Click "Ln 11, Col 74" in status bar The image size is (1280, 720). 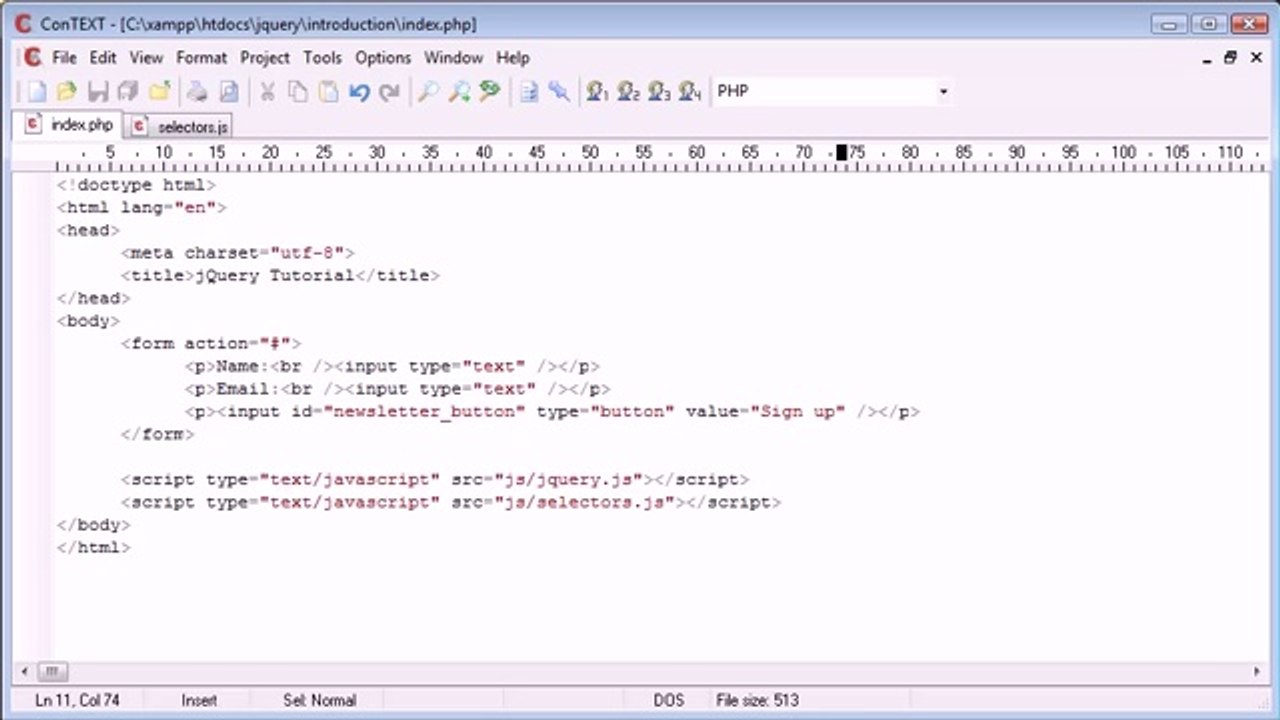(77, 700)
